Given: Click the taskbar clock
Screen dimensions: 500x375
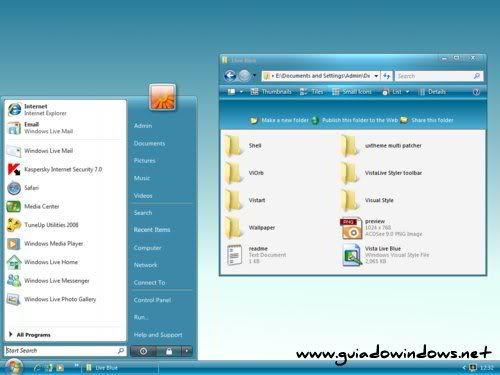Looking at the screenshot, I should pos(487,368).
